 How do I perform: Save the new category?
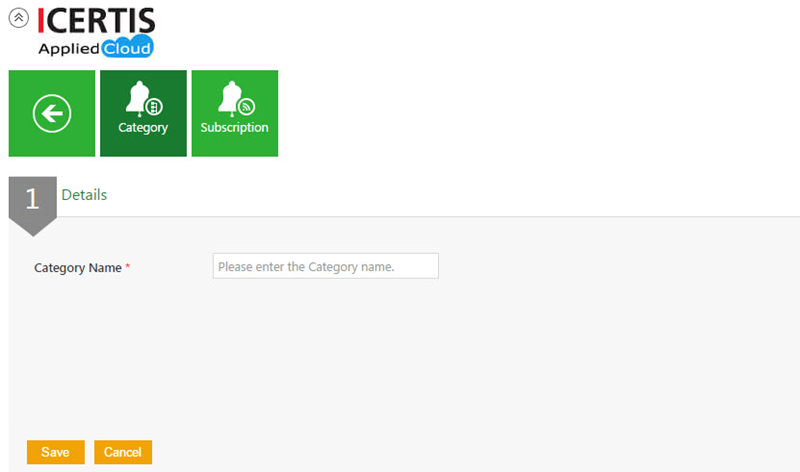(56, 452)
